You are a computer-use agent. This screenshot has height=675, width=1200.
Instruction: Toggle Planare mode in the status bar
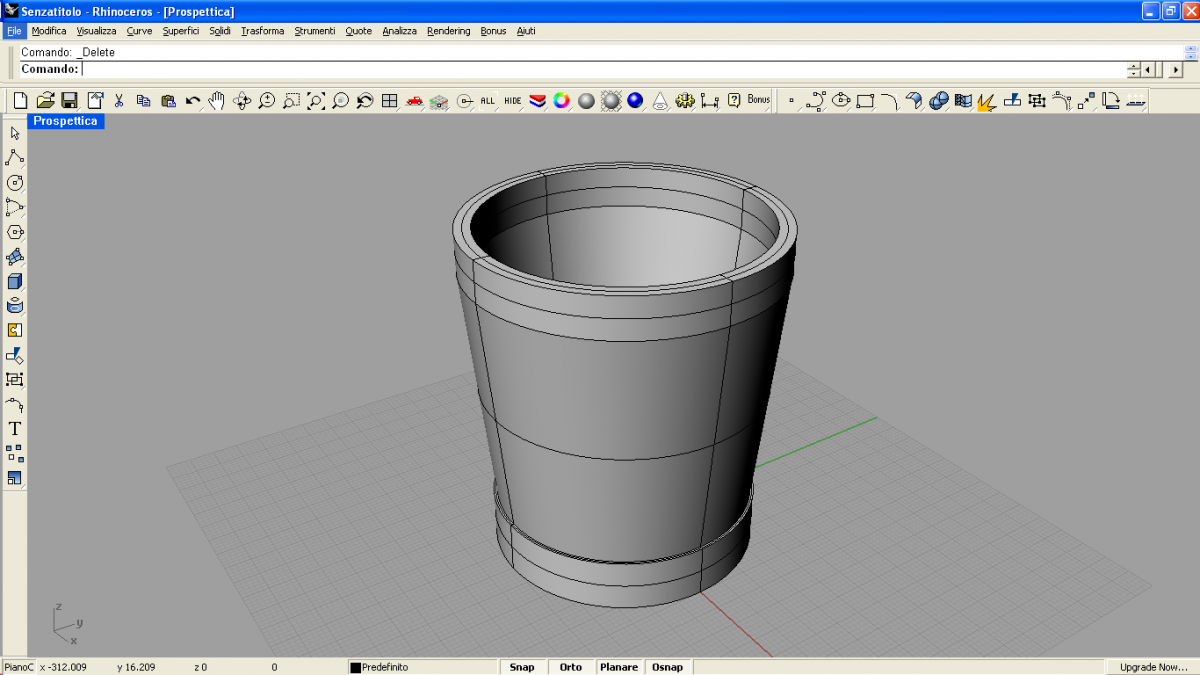pyautogui.click(x=620, y=667)
